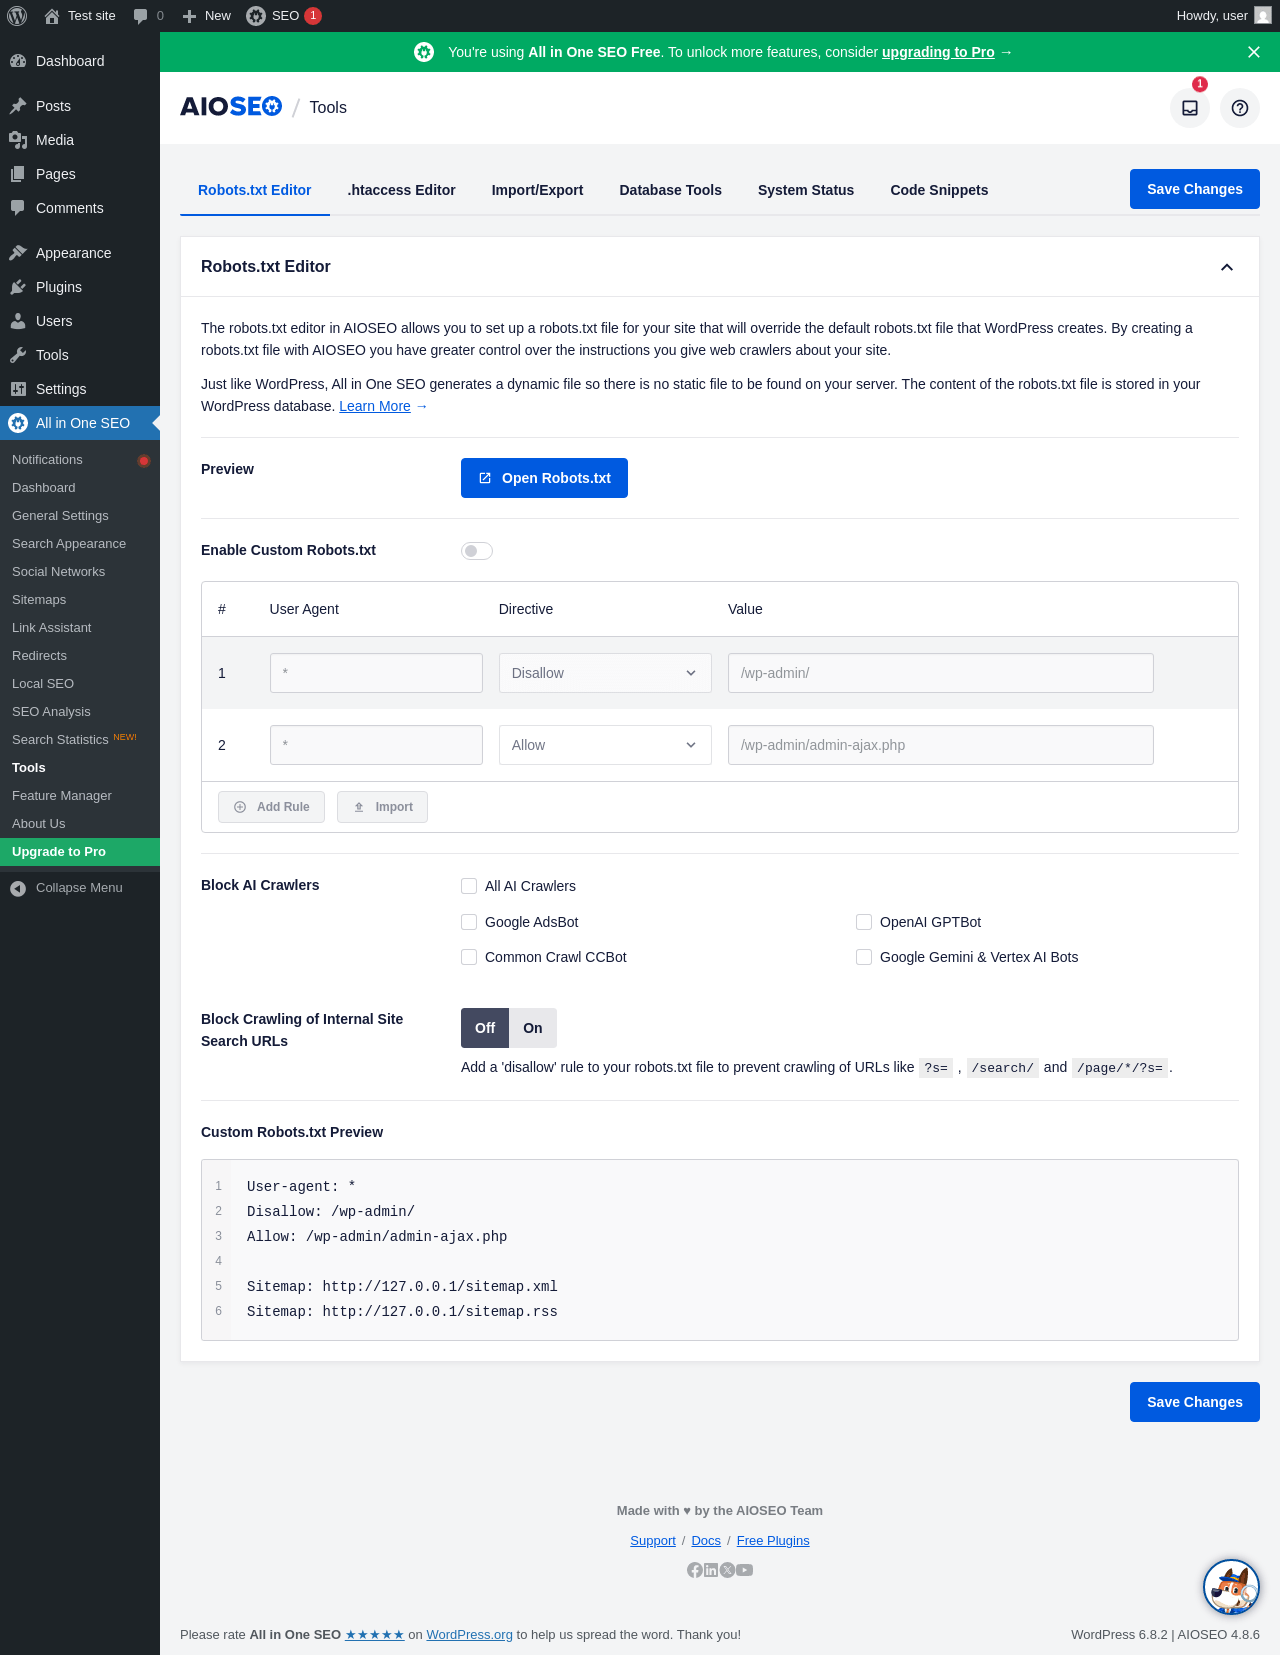Open the Disallow directive dropdown in row 1
This screenshot has height=1655, width=1280.
[x=605, y=673]
